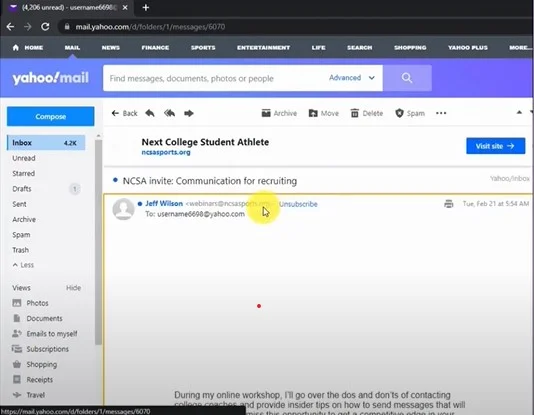The width and height of the screenshot is (534, 415).
Task: Go Back to the message list
Action: (124, 113)
